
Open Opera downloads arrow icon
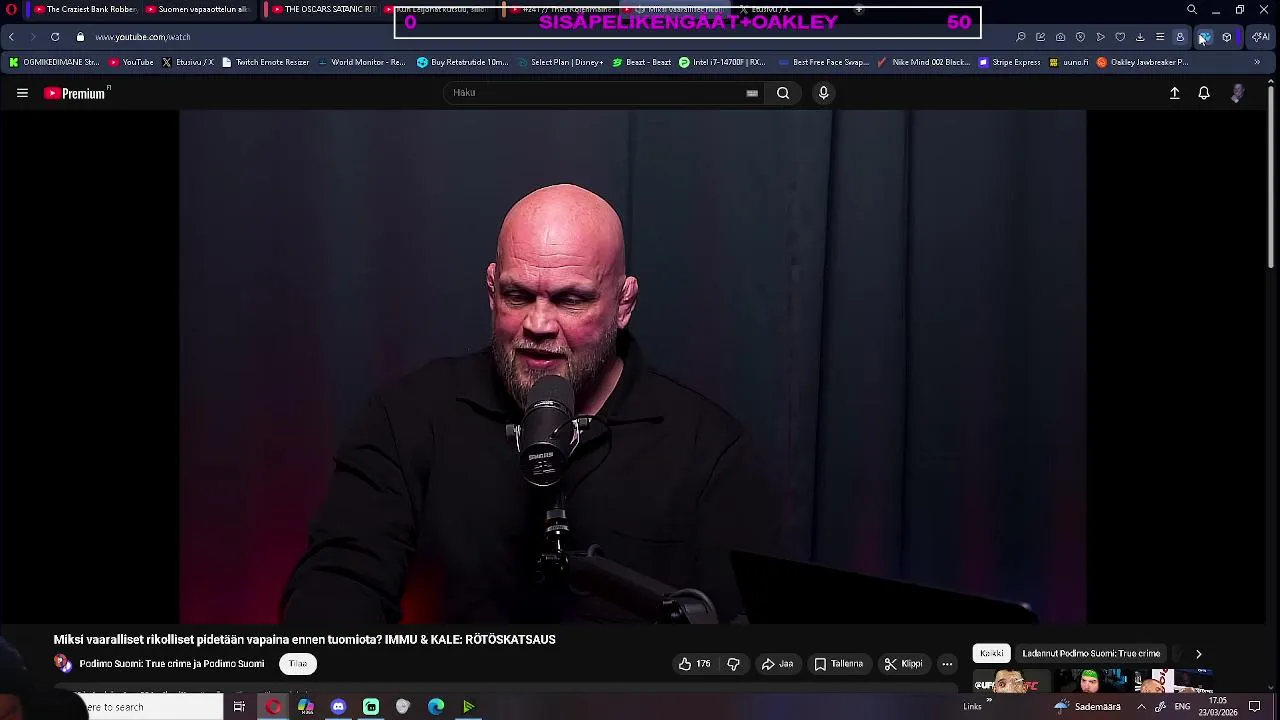point(1140,37)
